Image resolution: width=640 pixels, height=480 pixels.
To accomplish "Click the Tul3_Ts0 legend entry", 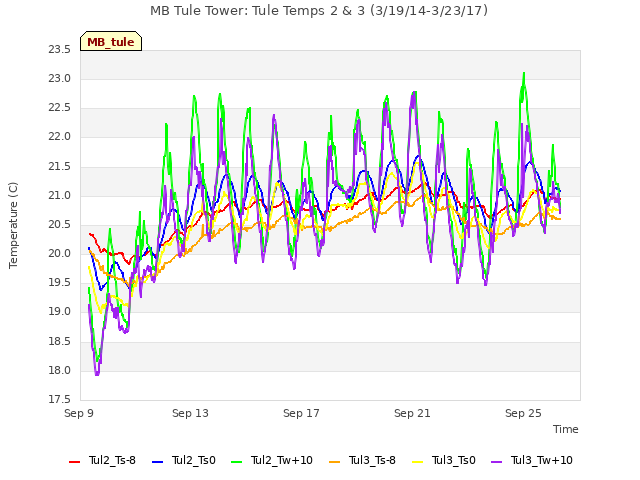I will tap(444, 460).
